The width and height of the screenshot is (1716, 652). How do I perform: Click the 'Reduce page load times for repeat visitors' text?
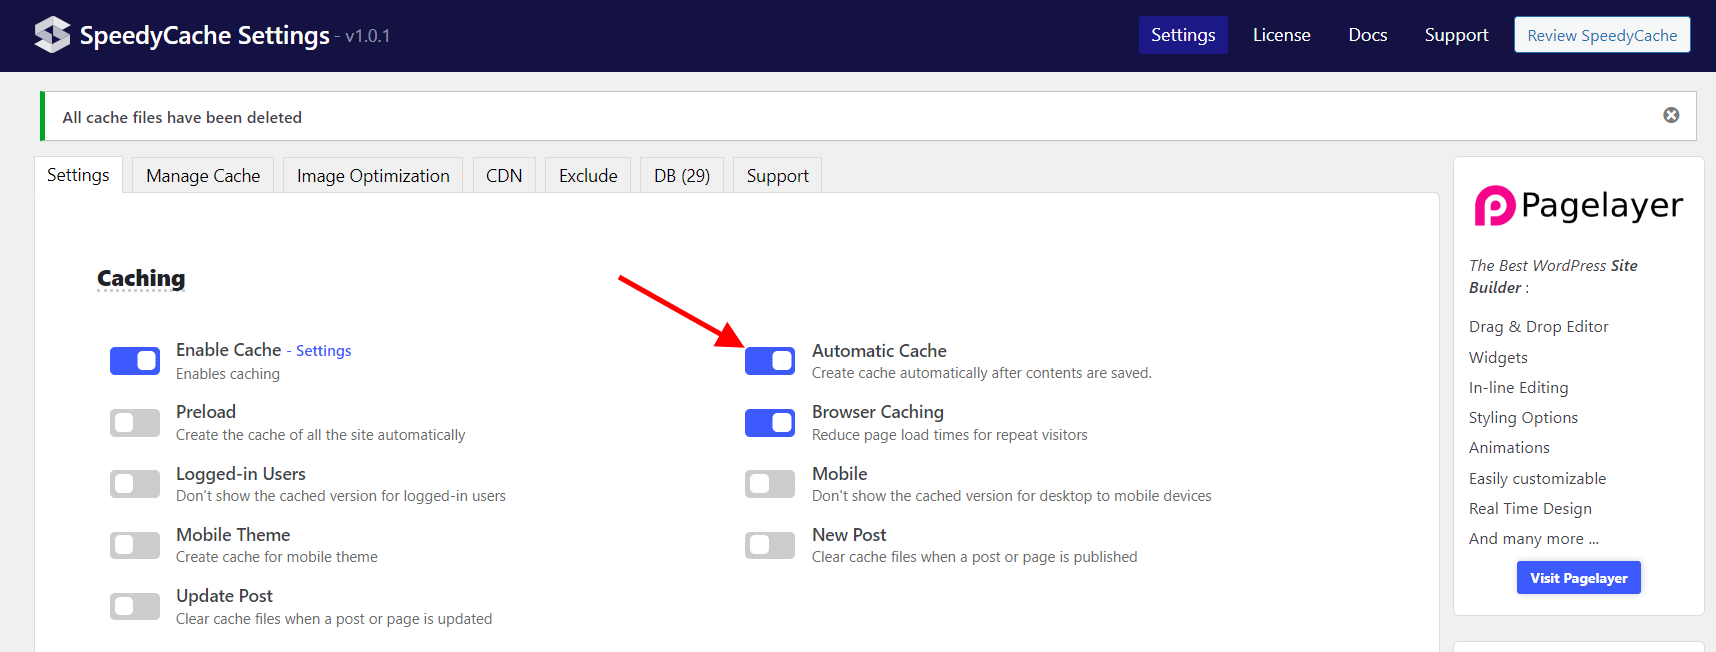[949, 435]
